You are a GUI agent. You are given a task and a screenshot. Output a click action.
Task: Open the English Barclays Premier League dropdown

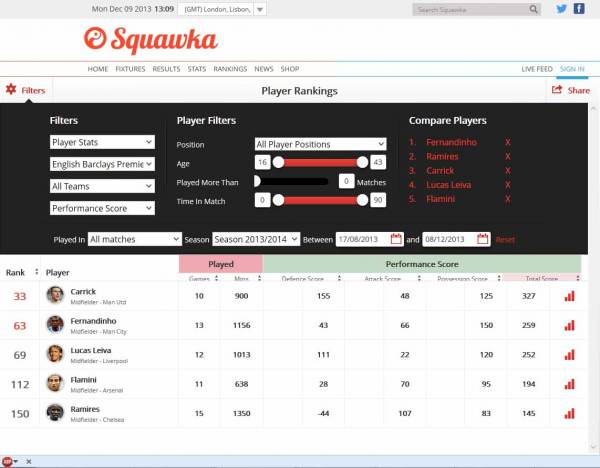coord(102,164)
